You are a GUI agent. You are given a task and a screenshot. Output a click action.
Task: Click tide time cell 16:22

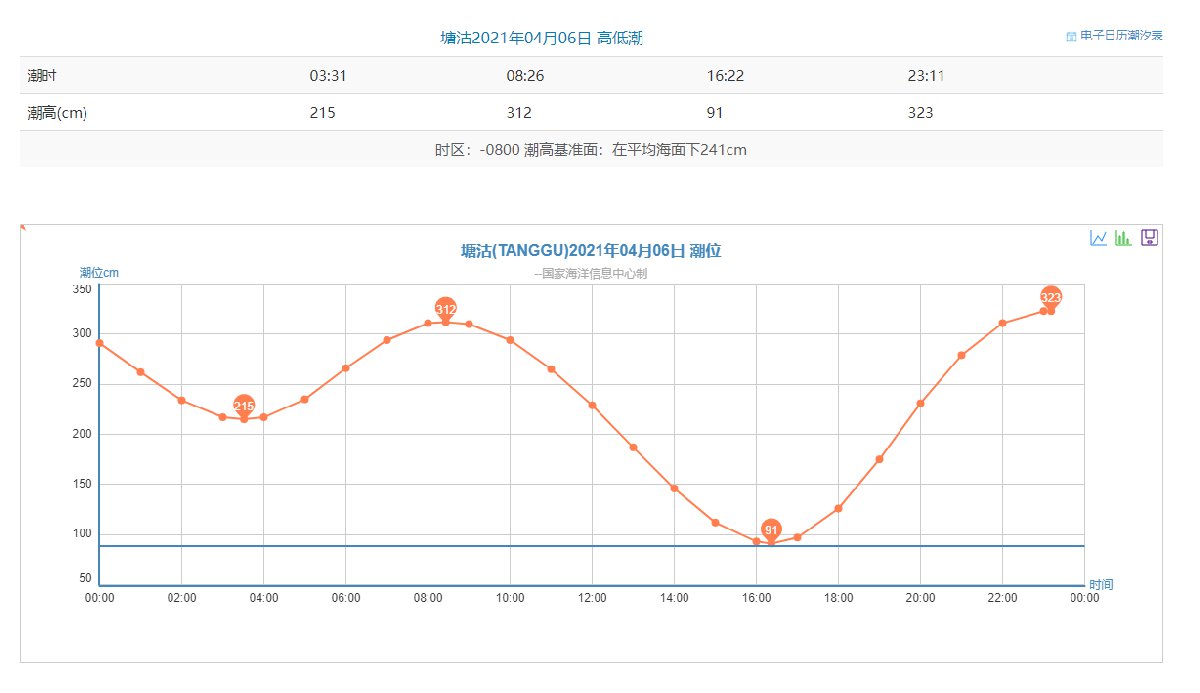click(725, 75)
